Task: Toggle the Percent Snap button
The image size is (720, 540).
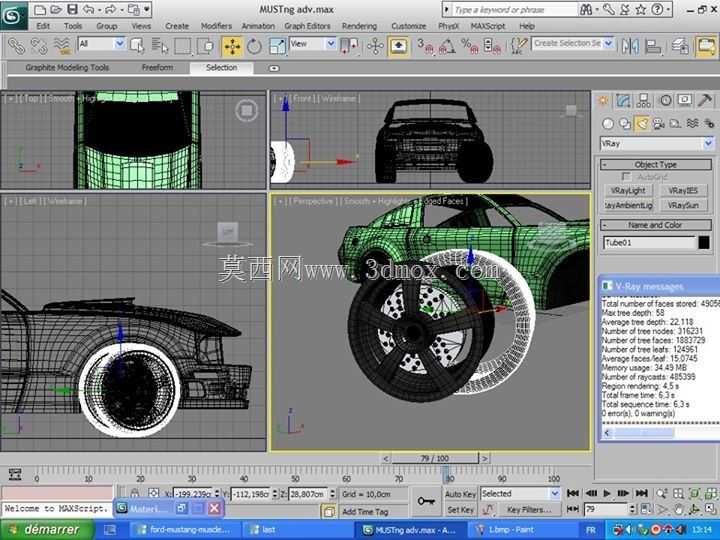Action: (469, 46)
